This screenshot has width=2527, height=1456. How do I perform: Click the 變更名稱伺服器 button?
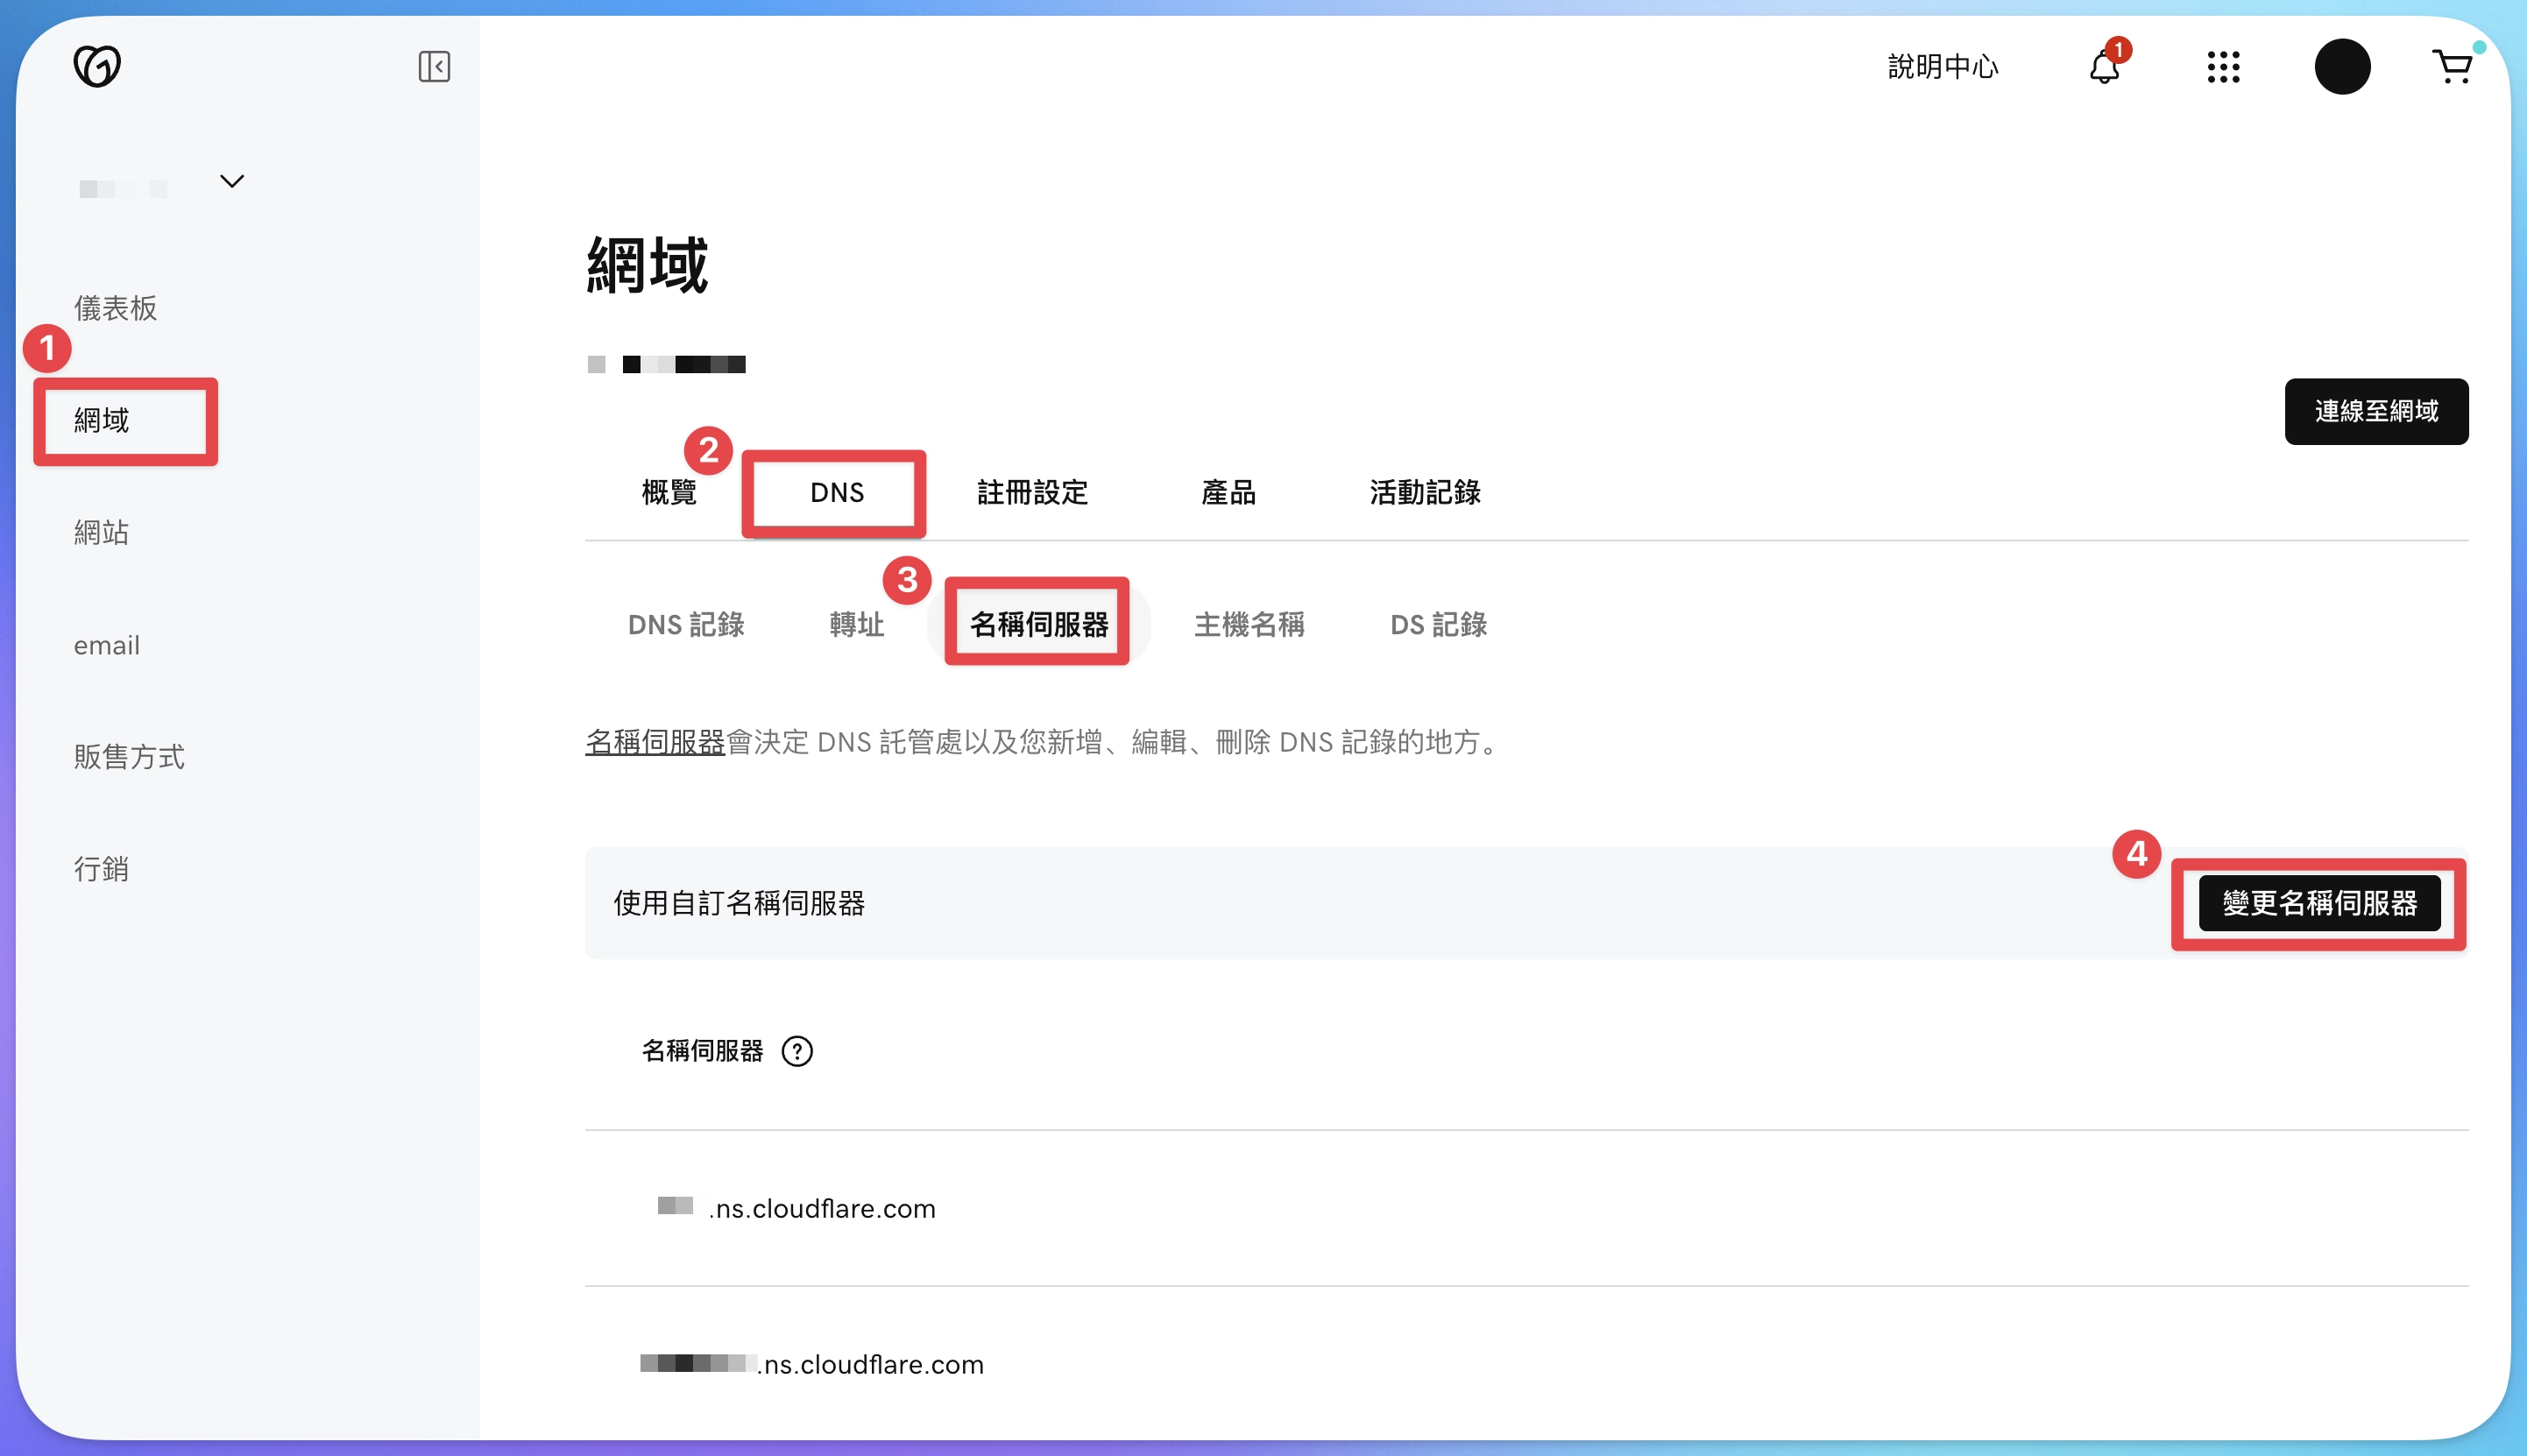point(2319,903)
